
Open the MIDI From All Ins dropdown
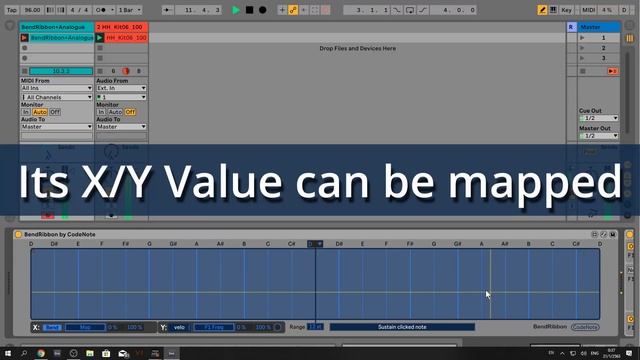tap(57, 88)
